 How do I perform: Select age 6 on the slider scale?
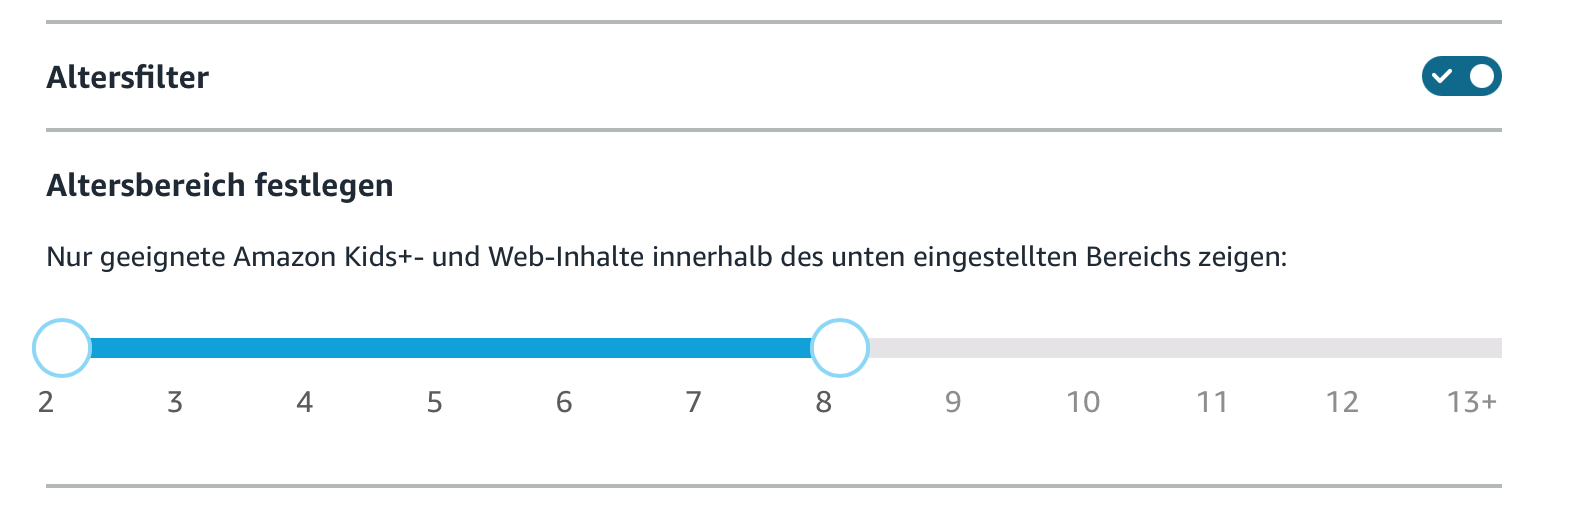pyautogui.click(x=564, y=402)
